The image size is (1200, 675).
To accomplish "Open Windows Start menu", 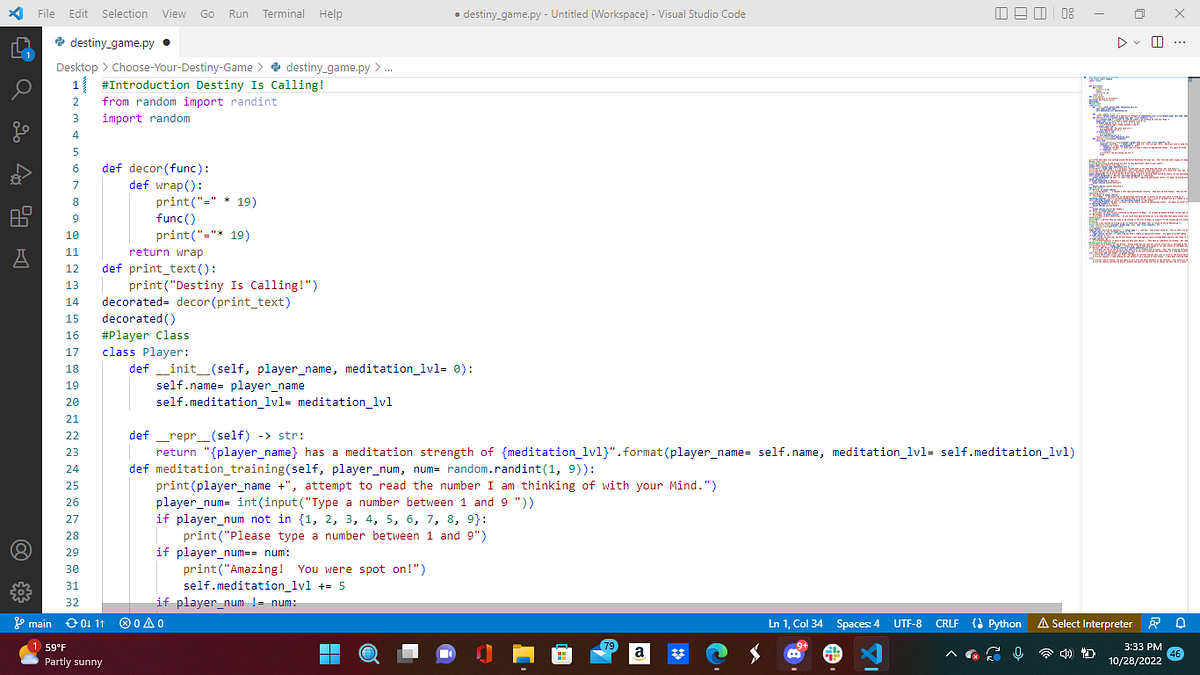I will [x=331, y=654].
